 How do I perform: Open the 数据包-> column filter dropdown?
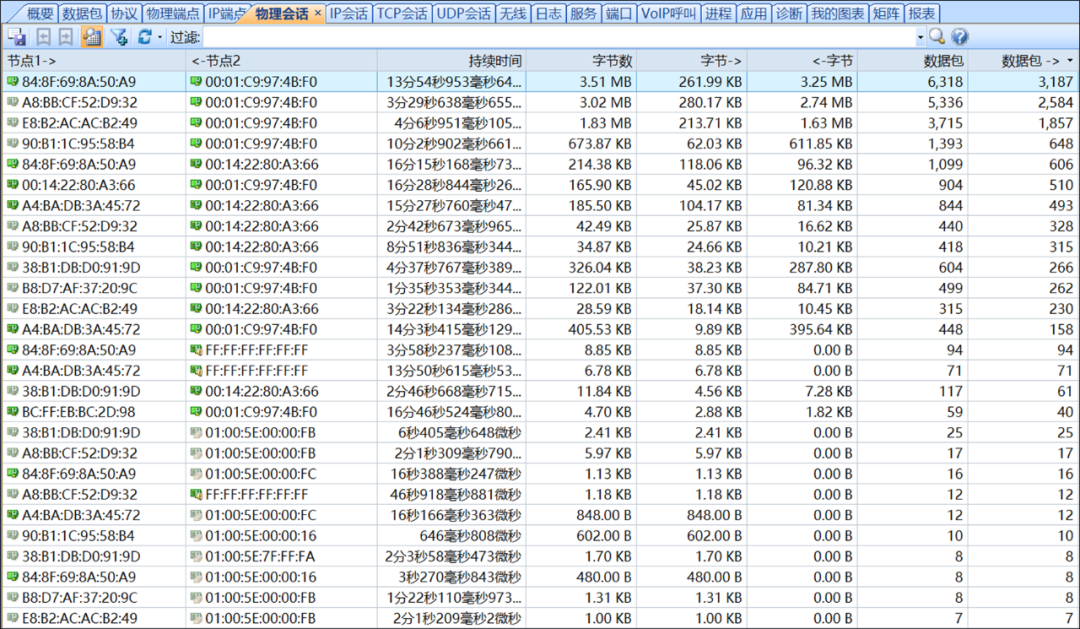(1069, 59)
